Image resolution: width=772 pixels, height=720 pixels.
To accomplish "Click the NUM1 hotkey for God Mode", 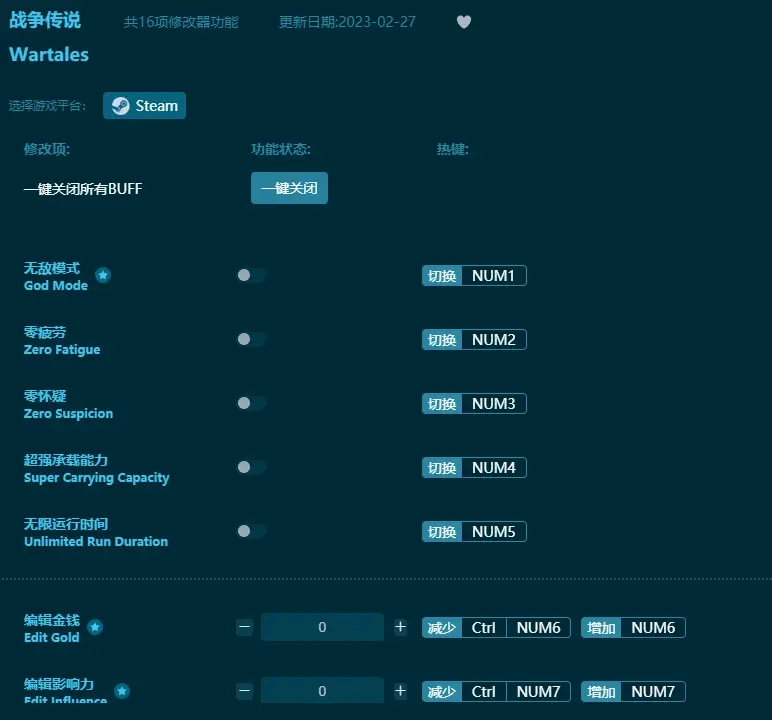I will [494, 275].
